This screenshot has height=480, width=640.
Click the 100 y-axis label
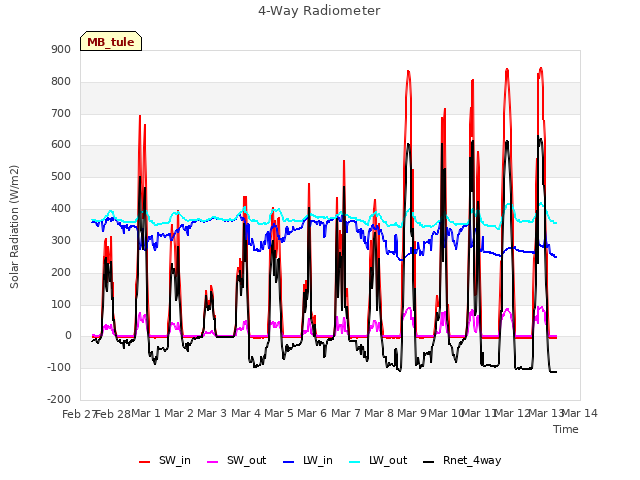point(61,304)
